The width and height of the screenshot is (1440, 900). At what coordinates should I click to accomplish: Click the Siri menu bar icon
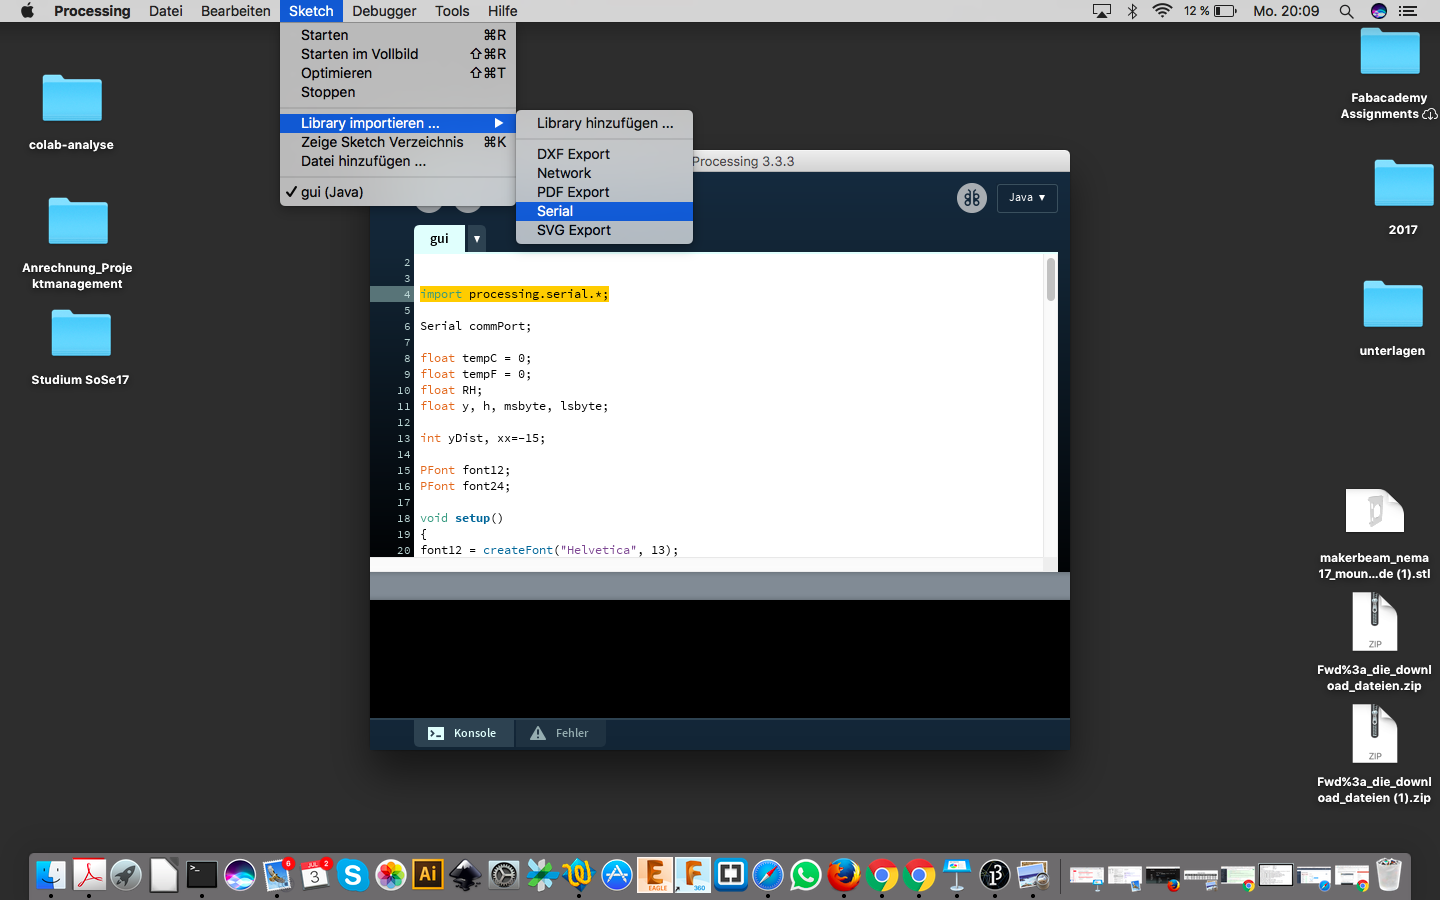(1379, 11)
